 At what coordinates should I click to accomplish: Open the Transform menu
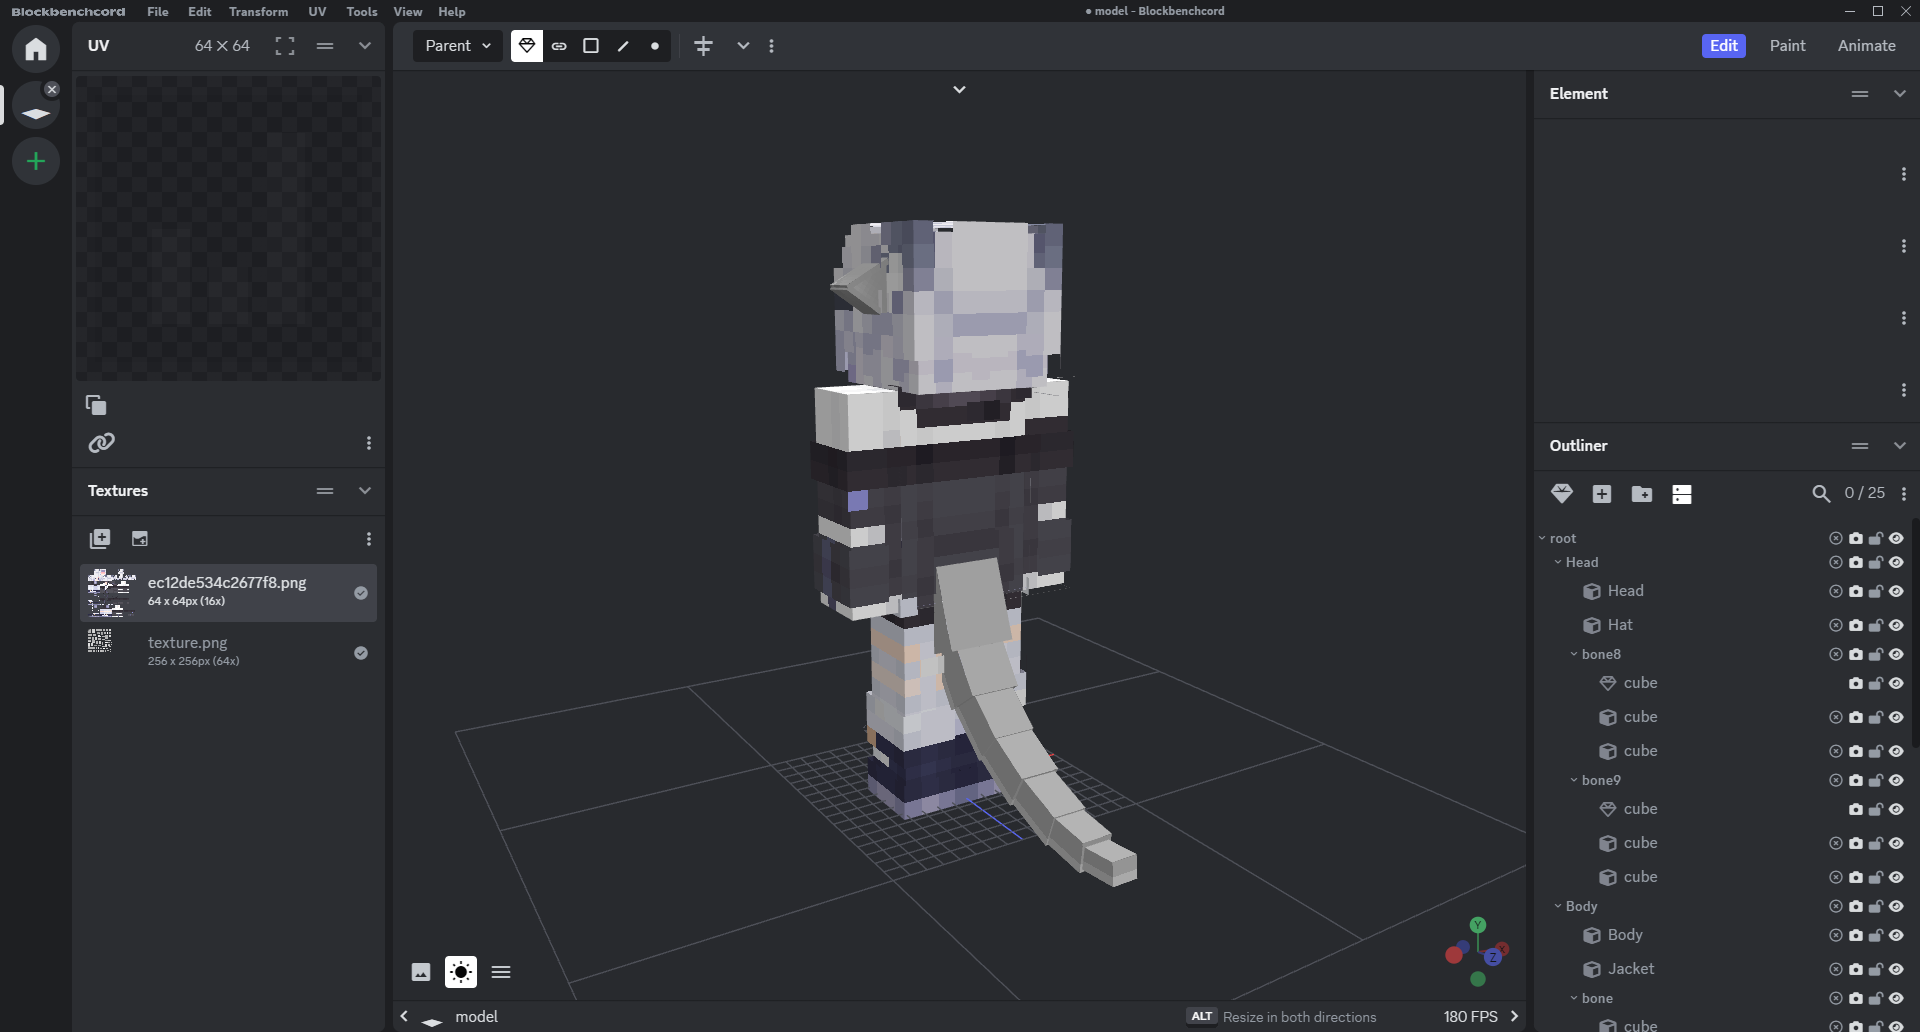tap(258, 11)
